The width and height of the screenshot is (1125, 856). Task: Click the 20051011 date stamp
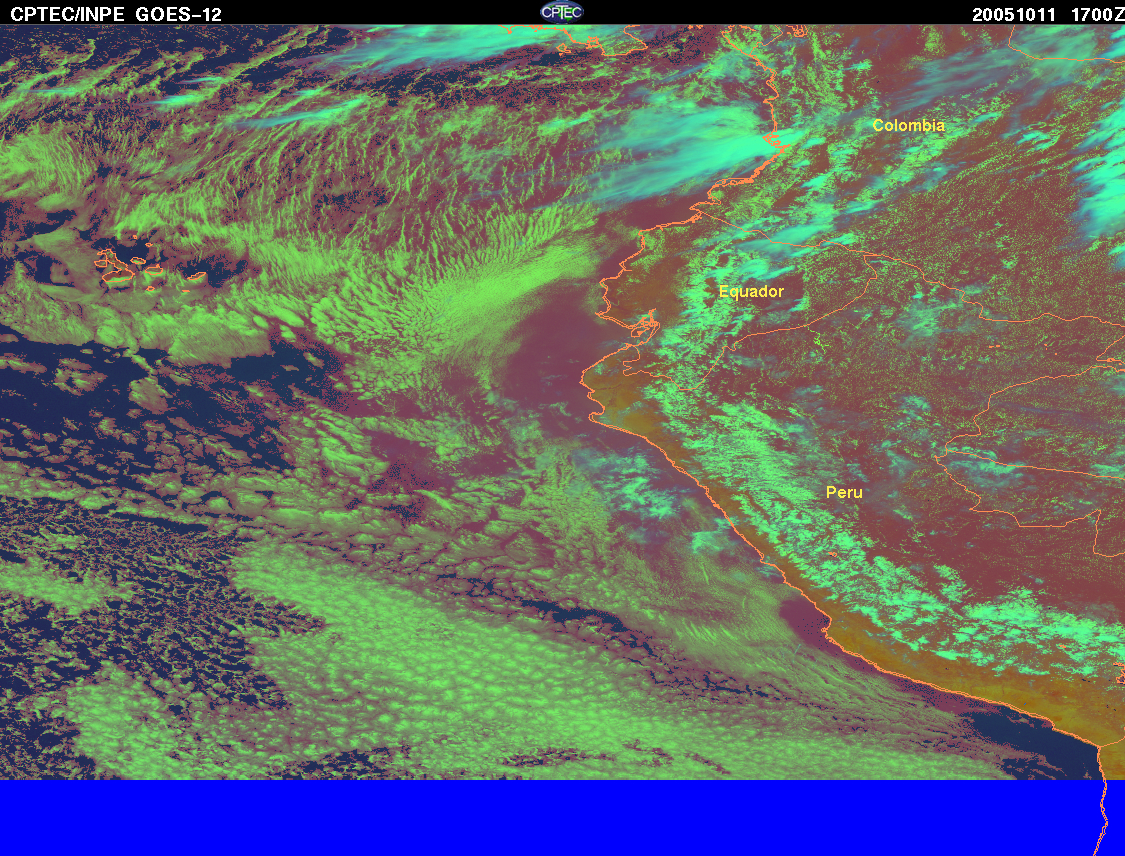[1014, 14]
